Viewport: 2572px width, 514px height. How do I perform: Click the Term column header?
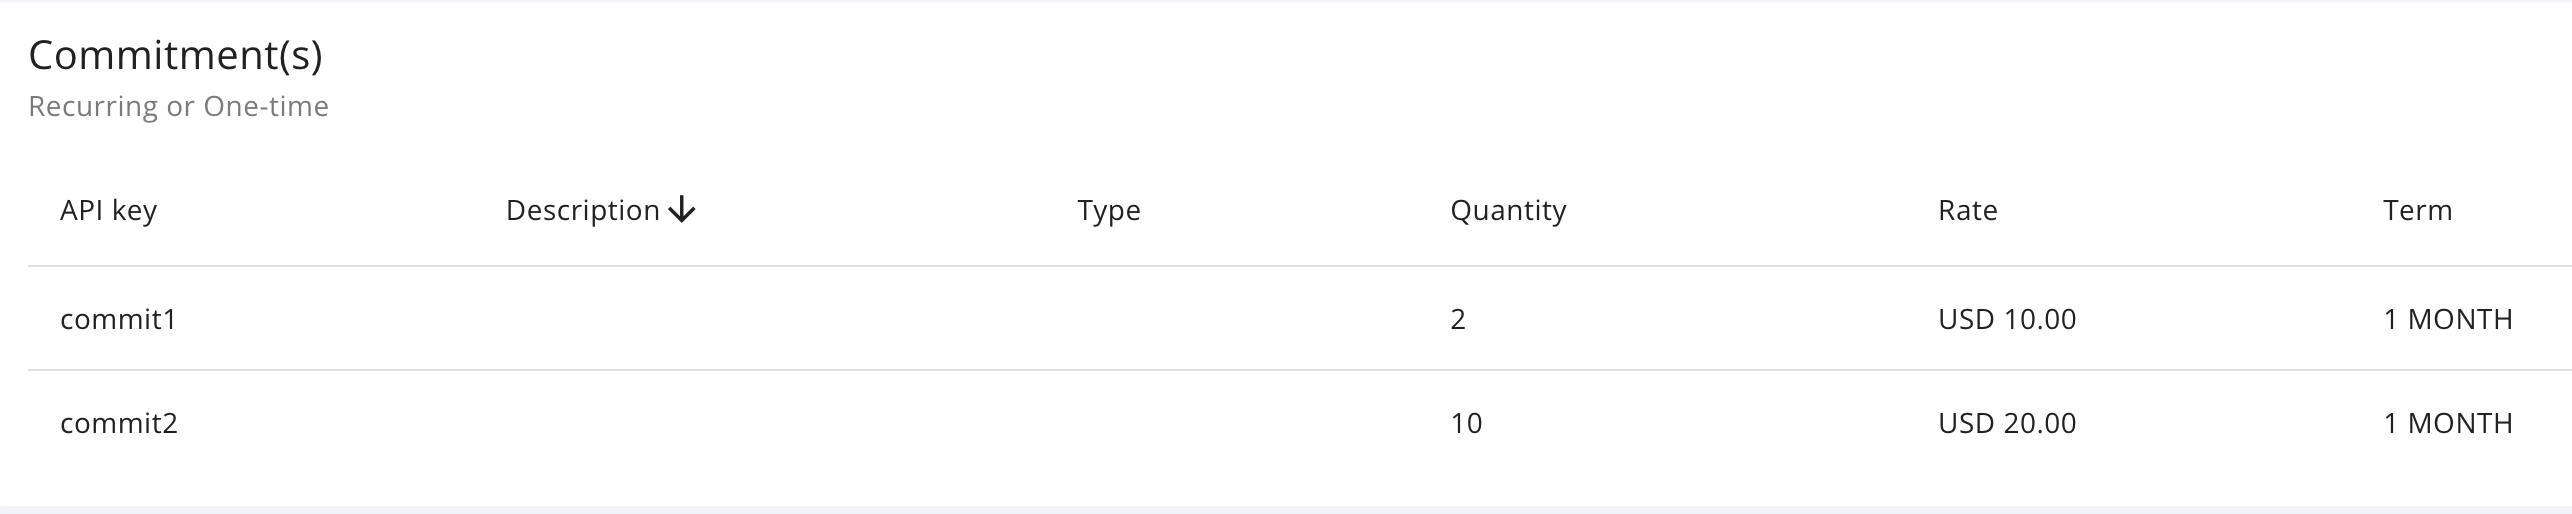tap(2416, 210)
